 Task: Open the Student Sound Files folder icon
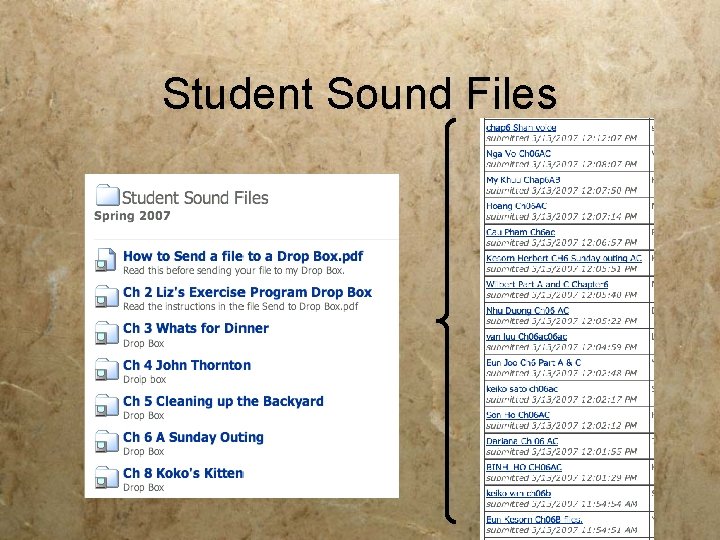coord(107,195)
